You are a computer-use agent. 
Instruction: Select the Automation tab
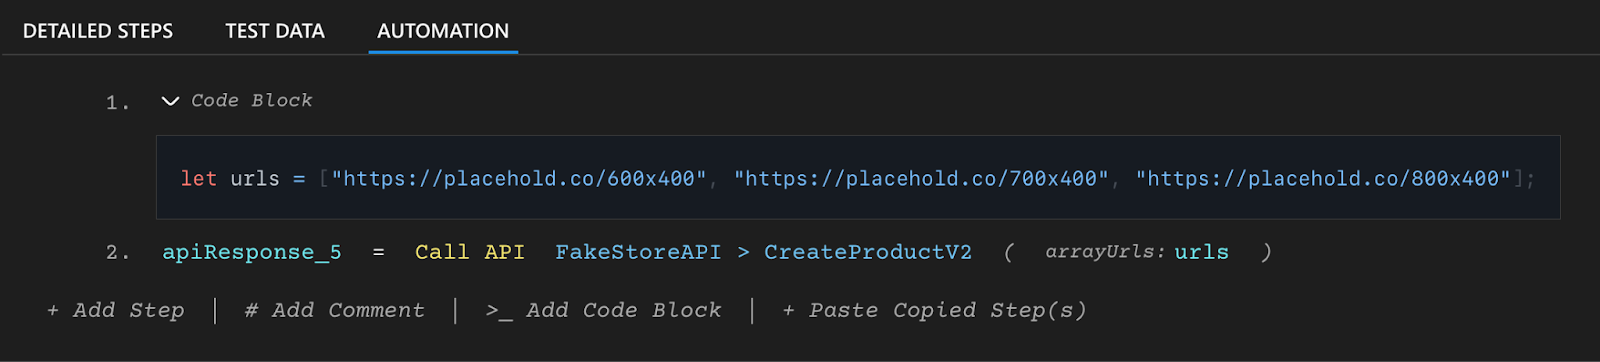(443, 31)
